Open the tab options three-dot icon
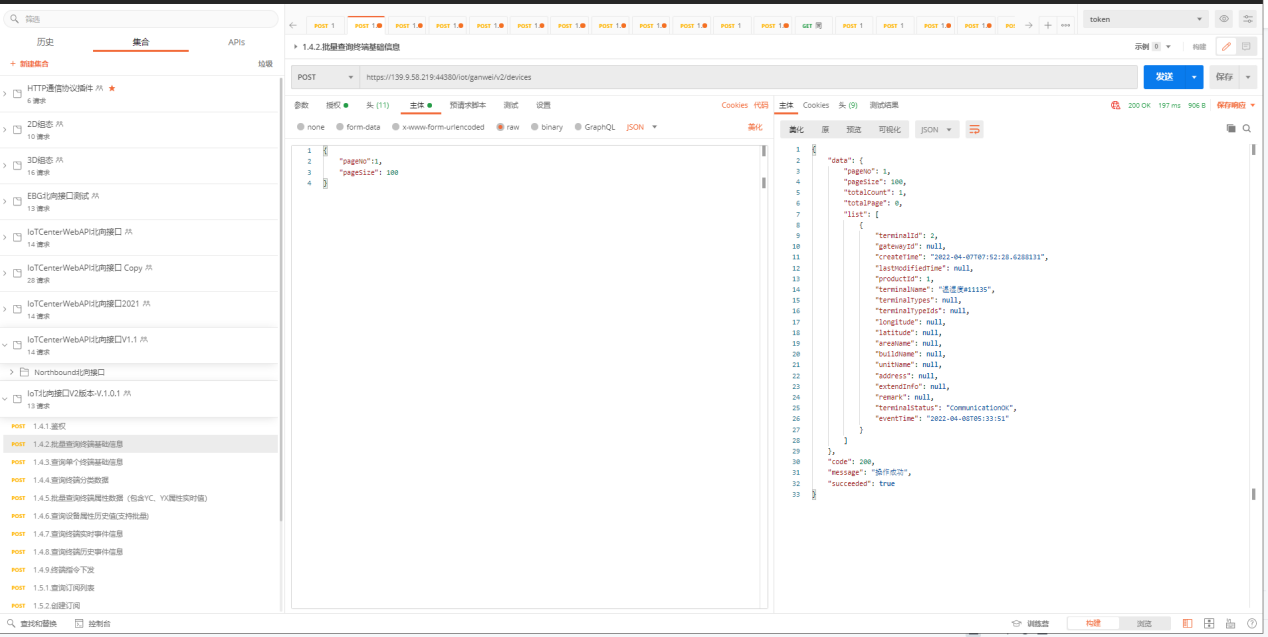The height and width of the screenshot is (637, 1268). click(1066, 25)
